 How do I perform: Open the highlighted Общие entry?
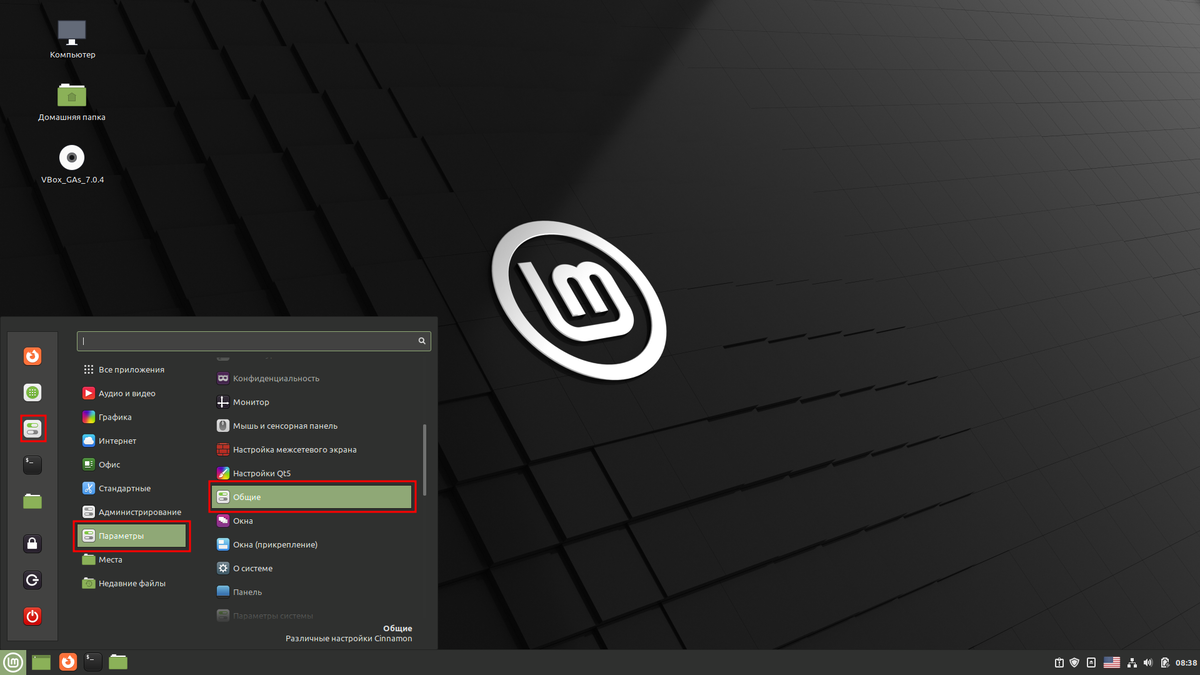coord(313,497)
